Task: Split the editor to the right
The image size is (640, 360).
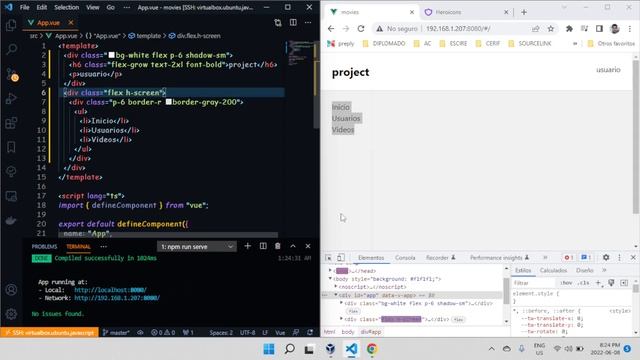Action: (293, 22)
